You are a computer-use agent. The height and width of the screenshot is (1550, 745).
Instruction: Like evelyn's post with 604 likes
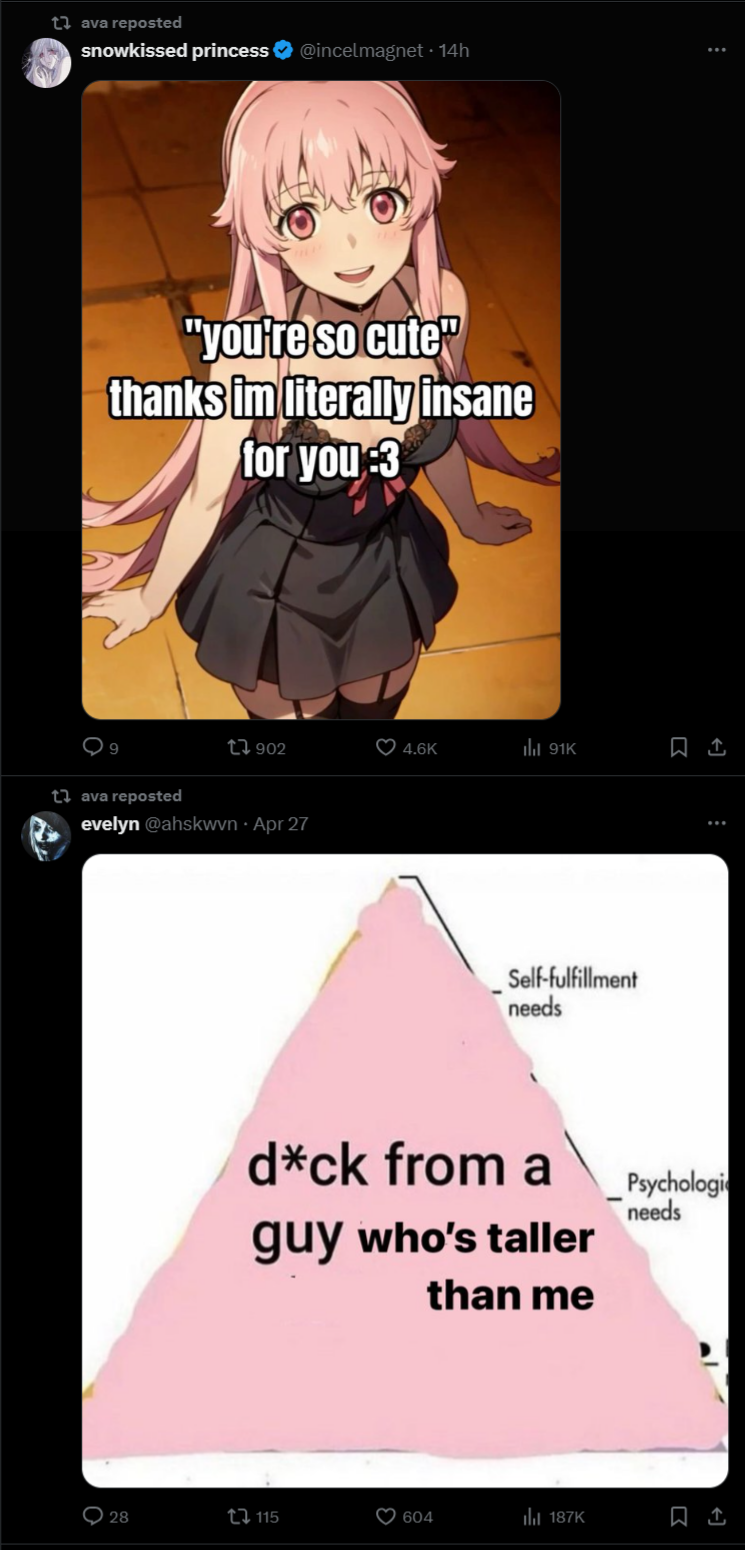click(x=404, y=1517)
